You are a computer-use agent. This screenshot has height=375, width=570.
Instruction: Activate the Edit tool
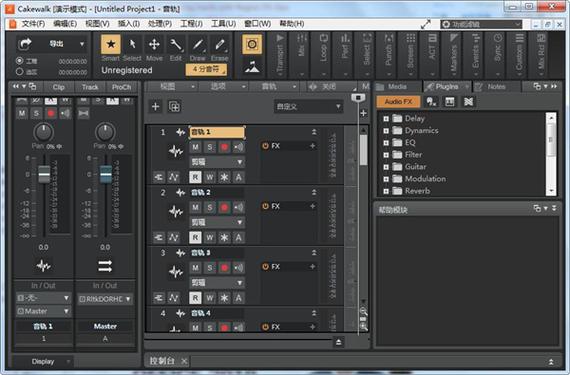tap(176, 44)
